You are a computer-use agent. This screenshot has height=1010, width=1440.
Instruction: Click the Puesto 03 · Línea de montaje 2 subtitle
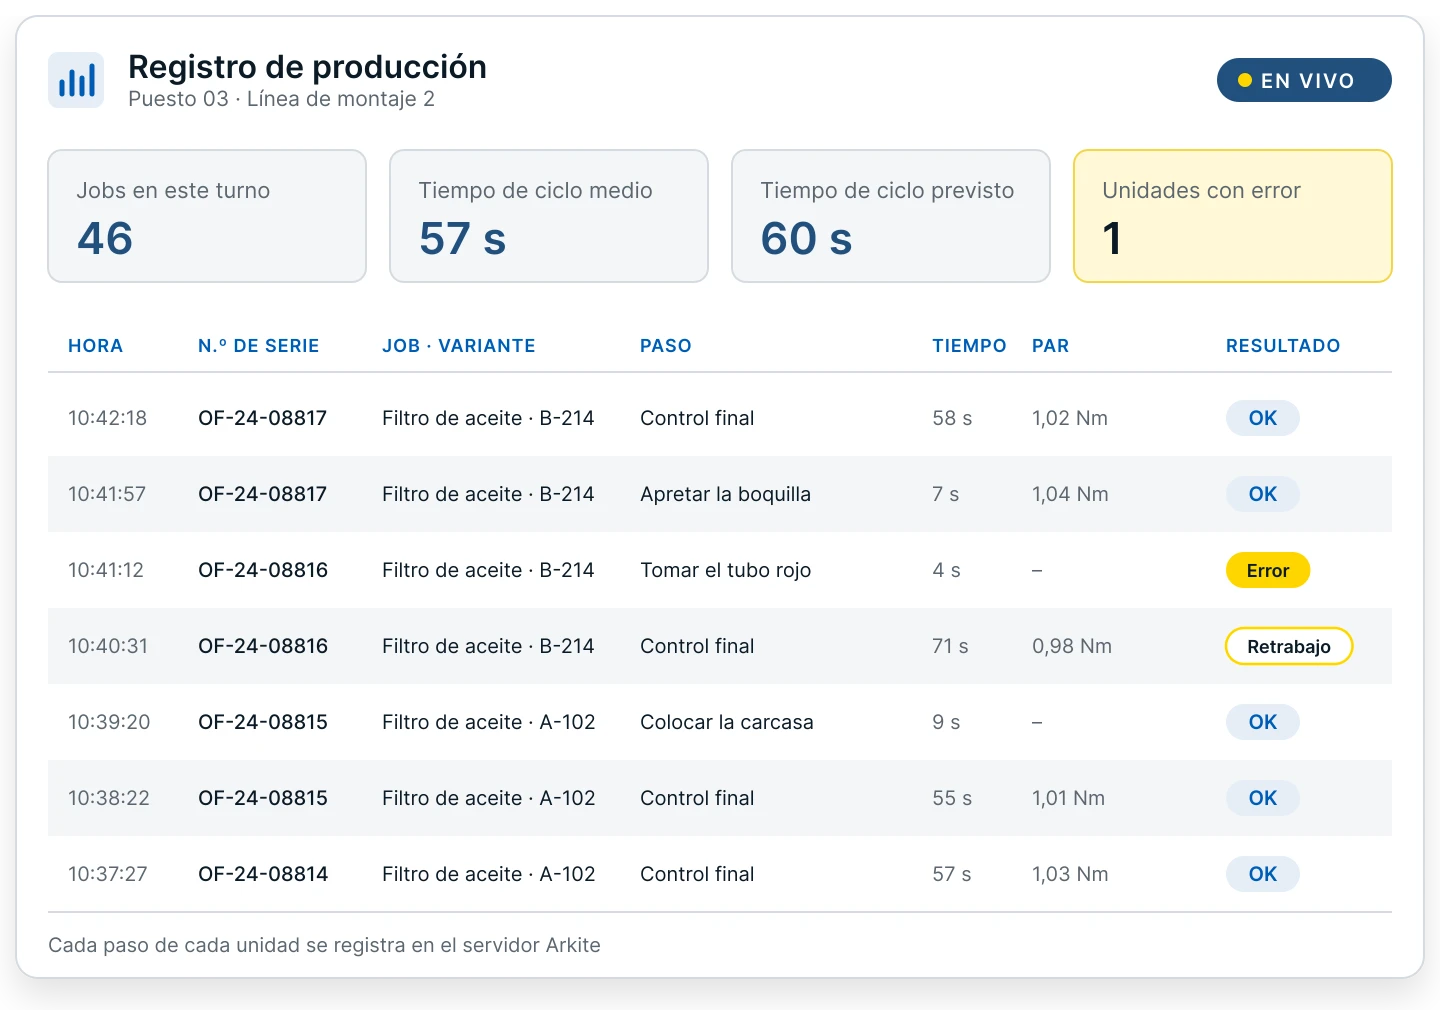tap(282, 99)
